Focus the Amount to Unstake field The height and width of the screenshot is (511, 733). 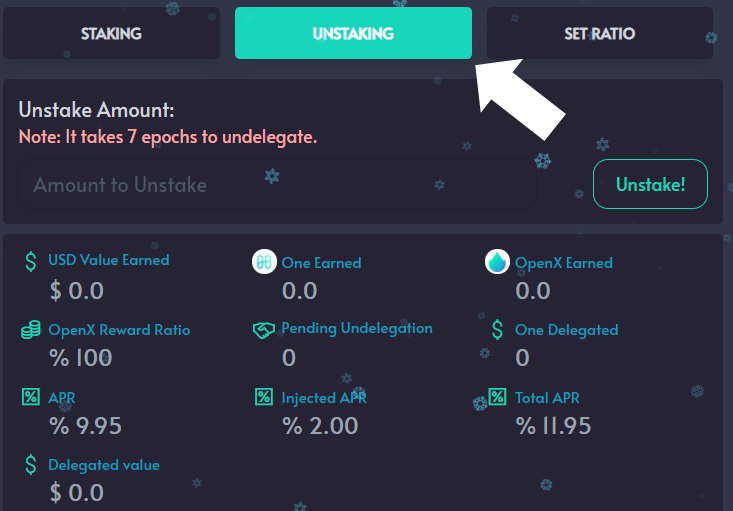pyautogui.click(x=277, y=184)
